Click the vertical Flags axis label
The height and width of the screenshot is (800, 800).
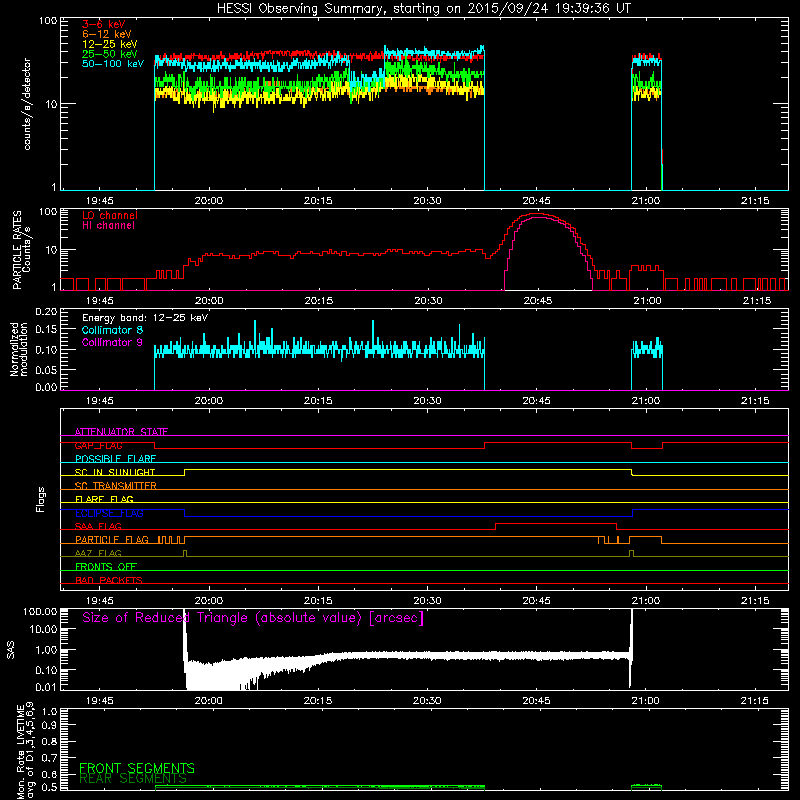[x=41, y=499]
